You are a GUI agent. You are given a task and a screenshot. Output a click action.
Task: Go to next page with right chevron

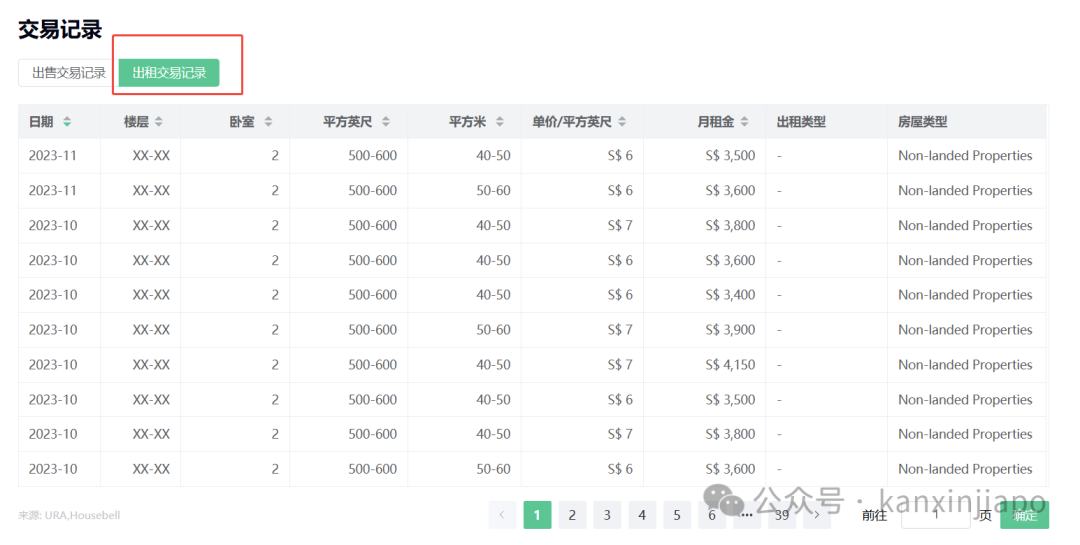tap(817, 515)
